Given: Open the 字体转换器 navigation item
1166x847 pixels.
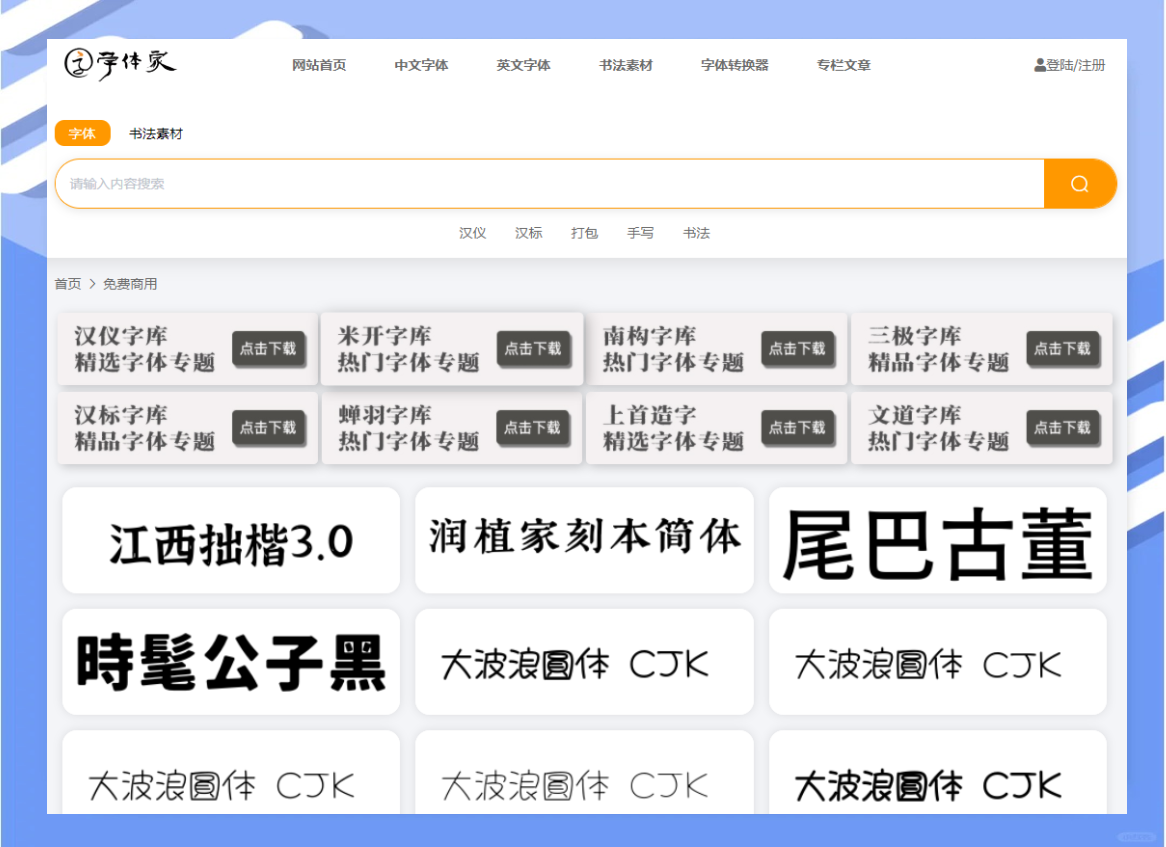Looking at the screenshot, I should [734, 65].
